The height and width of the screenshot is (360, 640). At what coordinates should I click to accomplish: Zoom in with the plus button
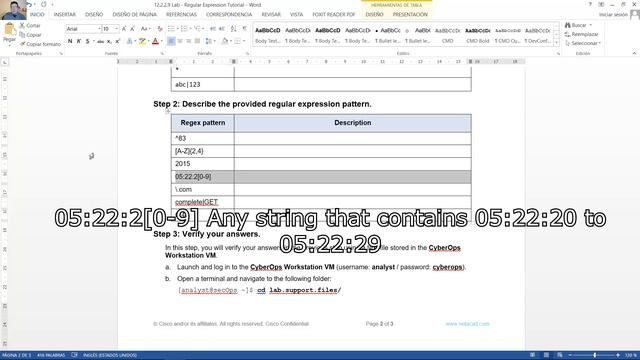pos(618,355)
